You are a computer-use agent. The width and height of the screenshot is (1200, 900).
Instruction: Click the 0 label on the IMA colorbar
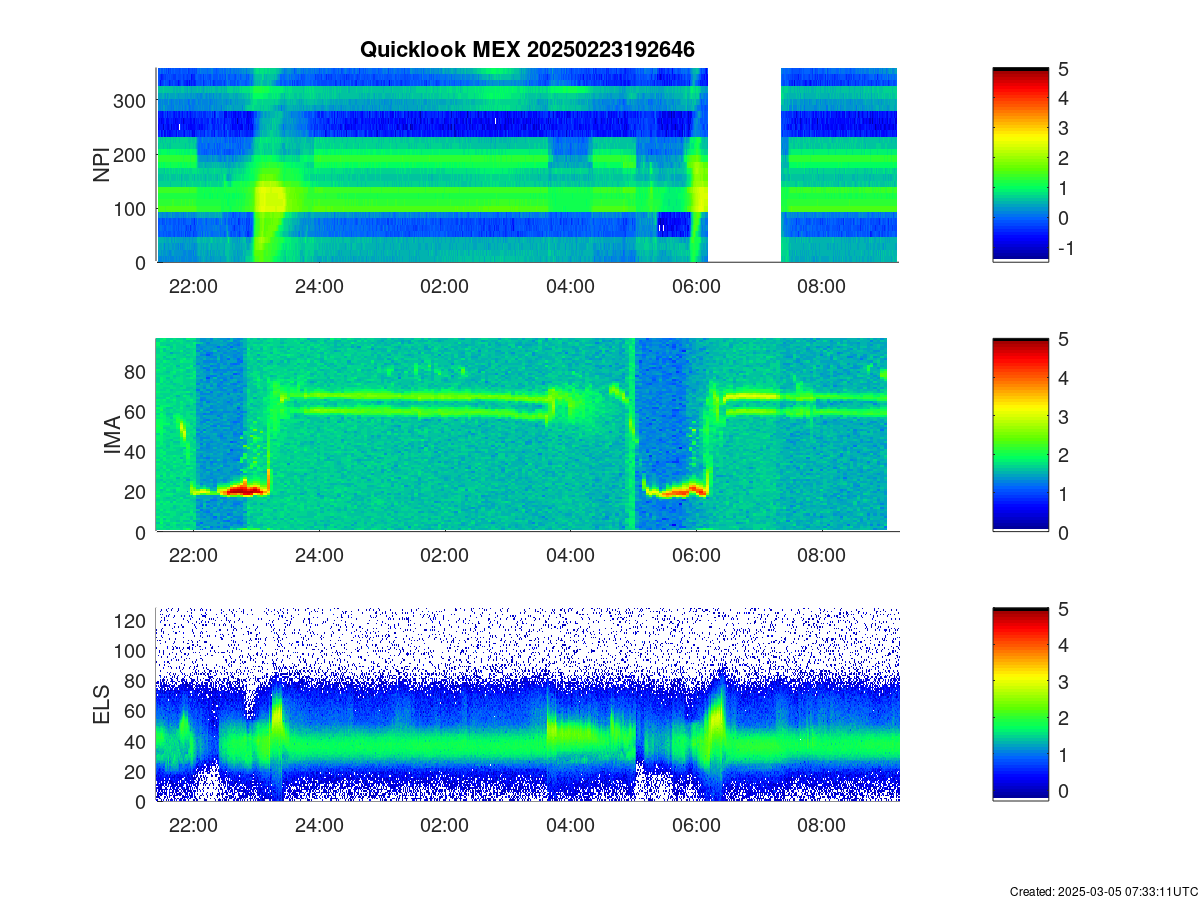coord(1064,533)
